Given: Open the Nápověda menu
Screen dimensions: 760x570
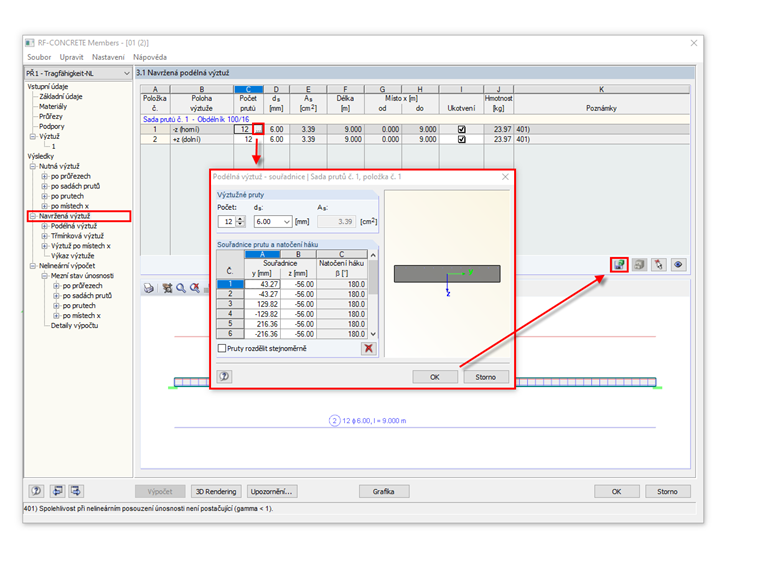Looking at the screenshot, I should tap(150, 57).
